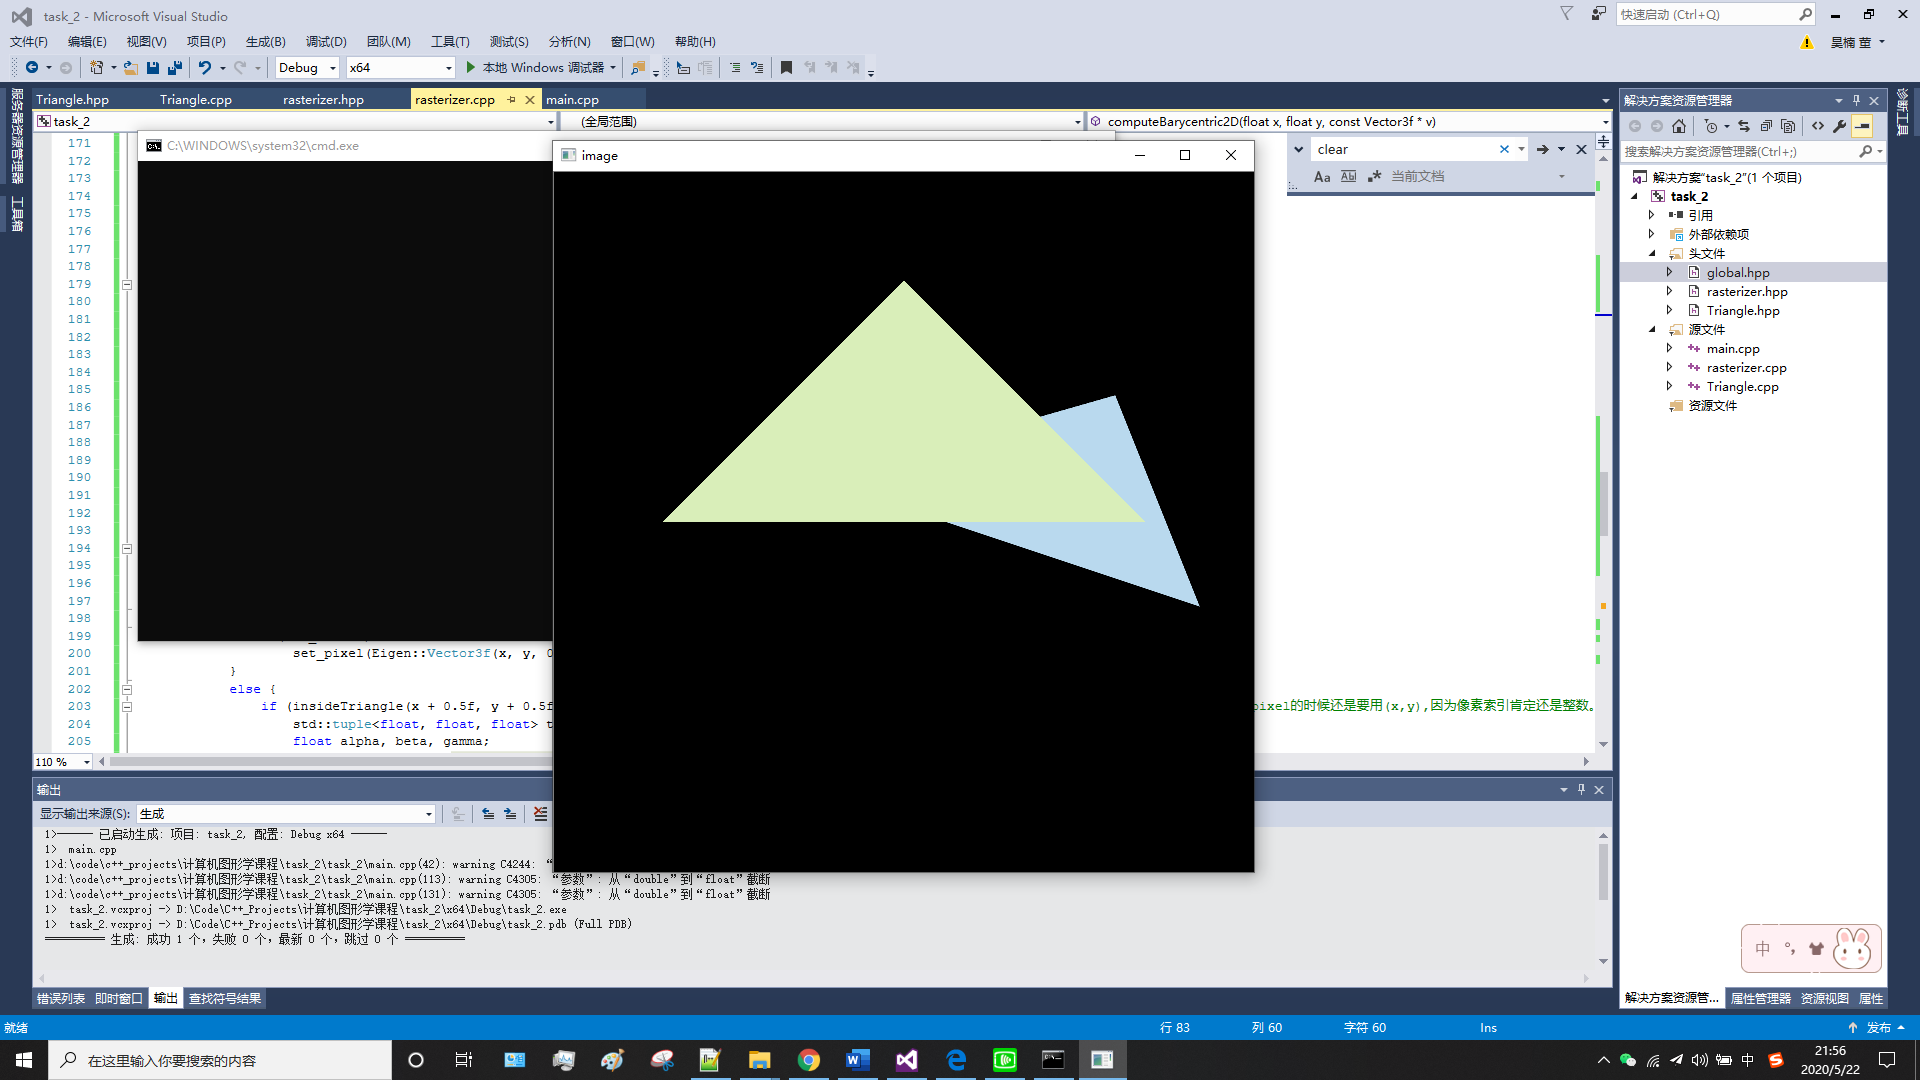Viewport: 1920px width, 1080px height.
Task: Toggle Match Whole Word option
Action: coord(1348,177)
